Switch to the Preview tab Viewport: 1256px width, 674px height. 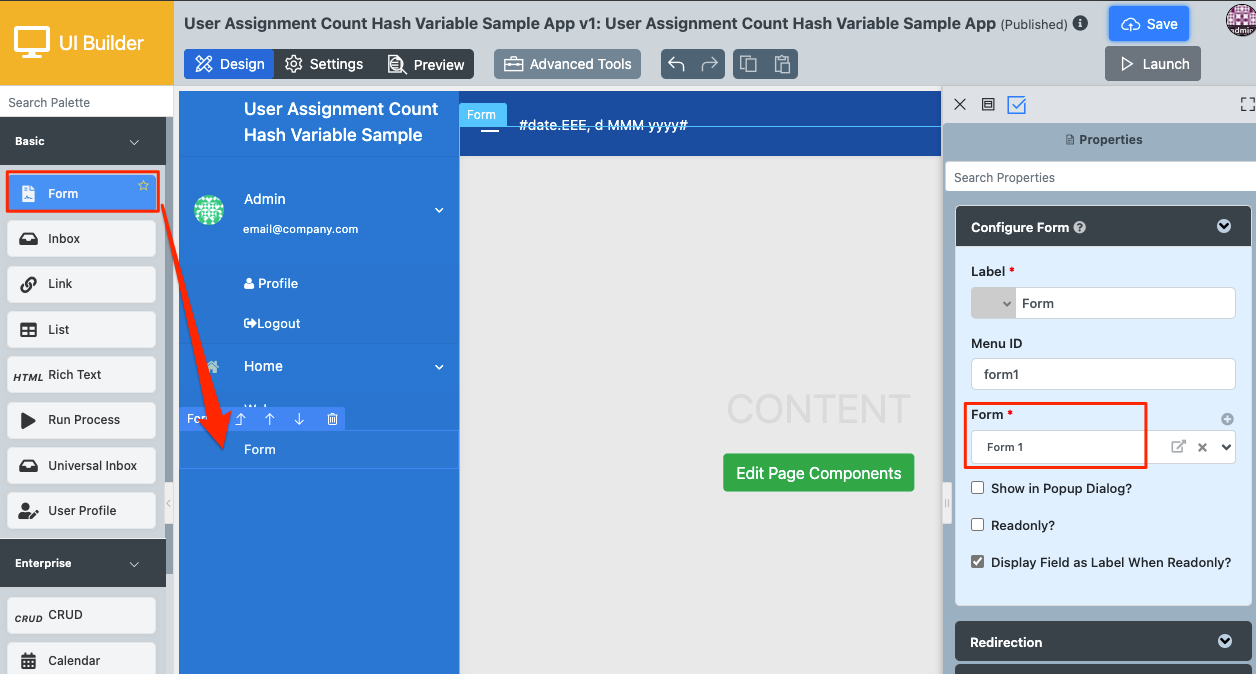(425, 64)
